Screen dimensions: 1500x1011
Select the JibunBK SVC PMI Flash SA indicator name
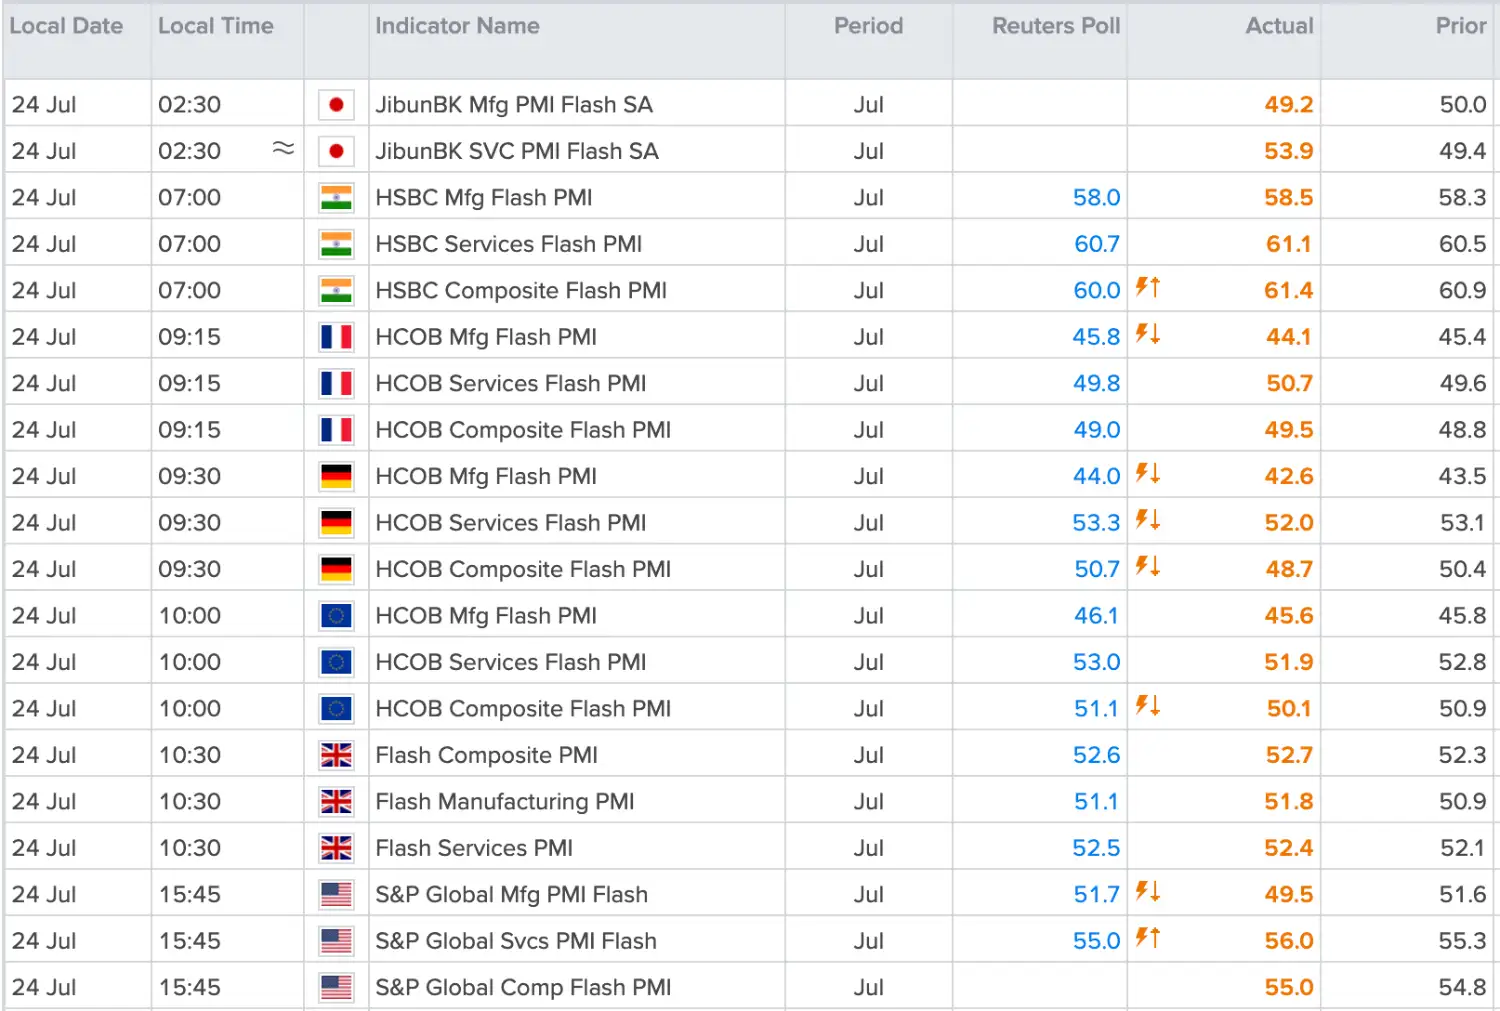pyautogui.click(x=517, y=151)
